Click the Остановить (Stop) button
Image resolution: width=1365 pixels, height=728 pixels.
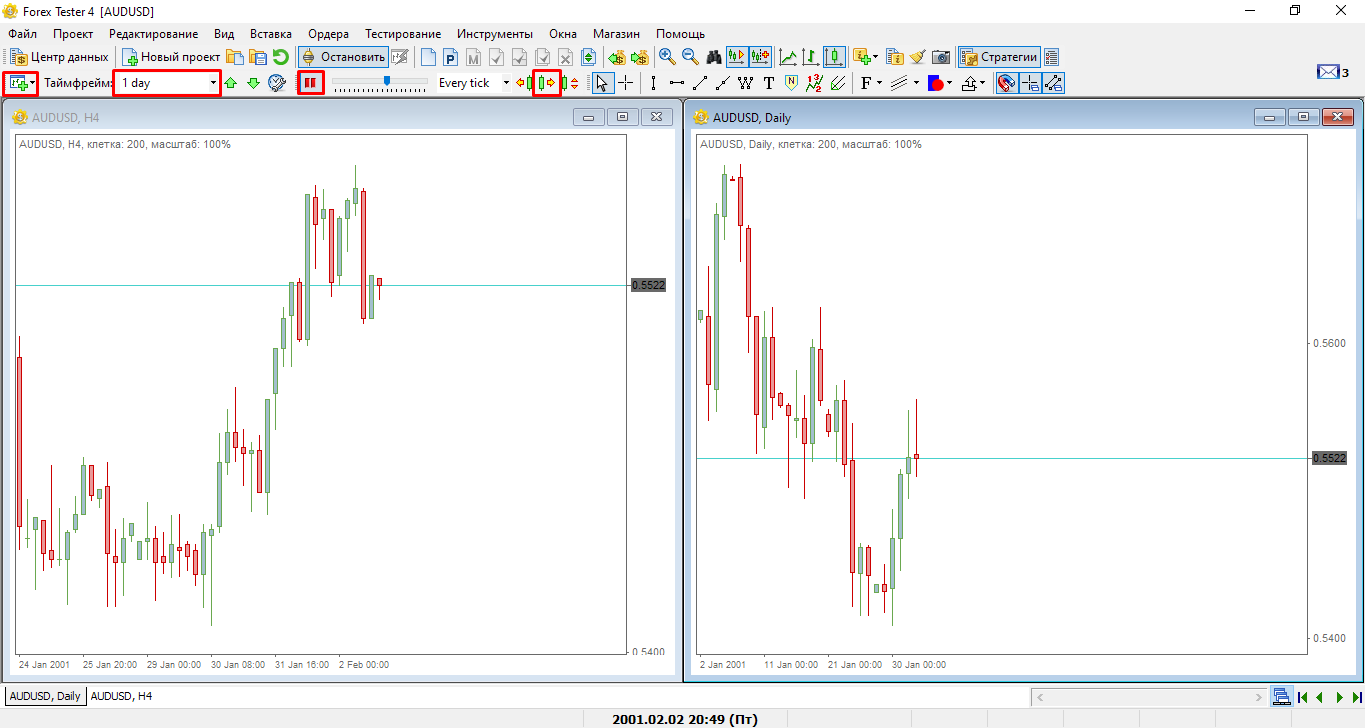343,57
